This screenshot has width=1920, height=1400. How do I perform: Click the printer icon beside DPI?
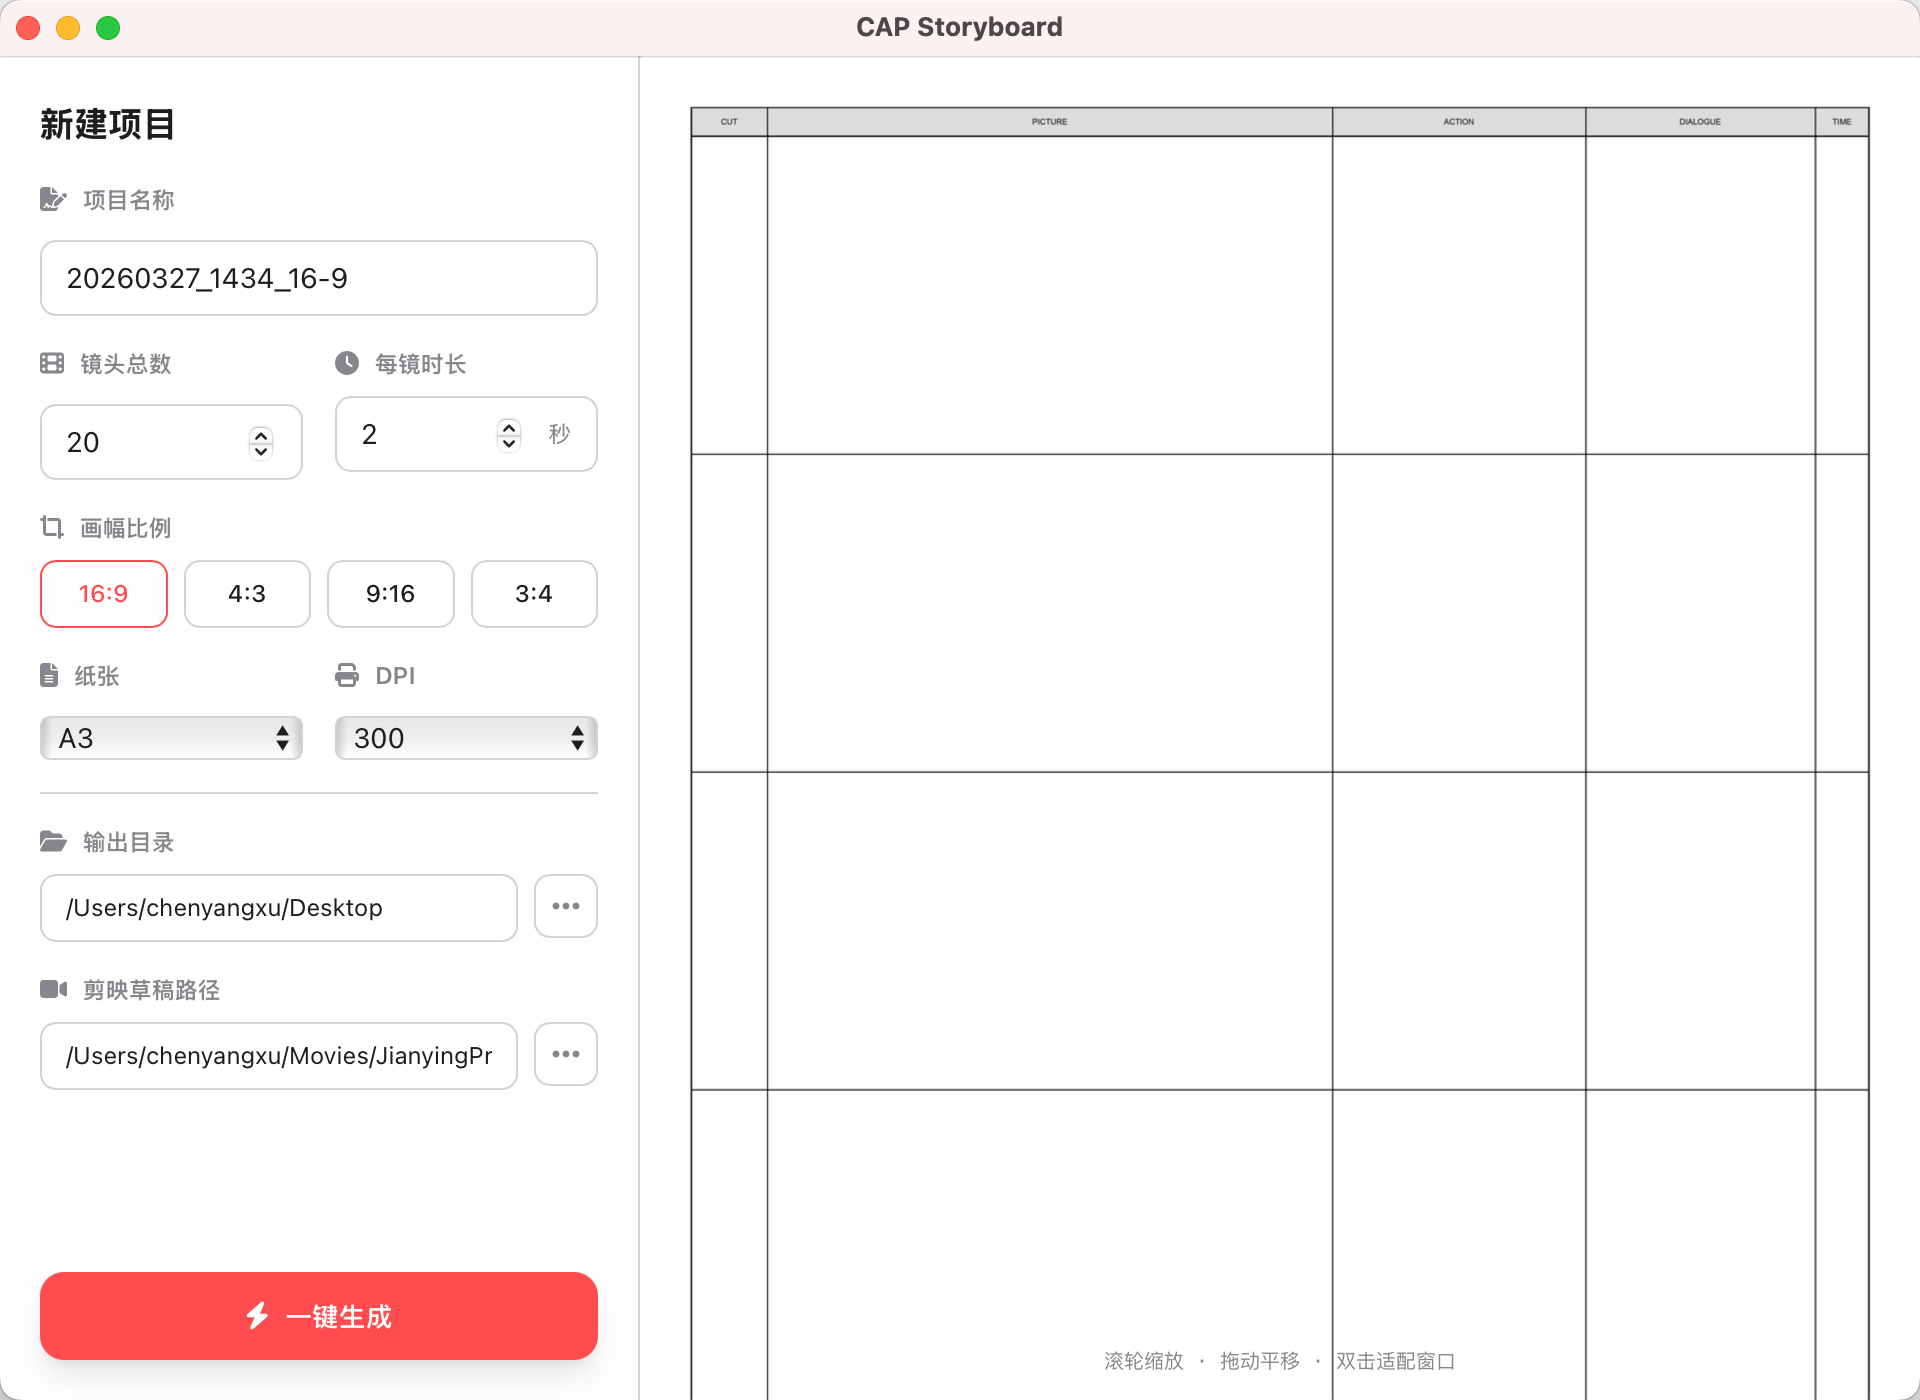tap(347, 675)
